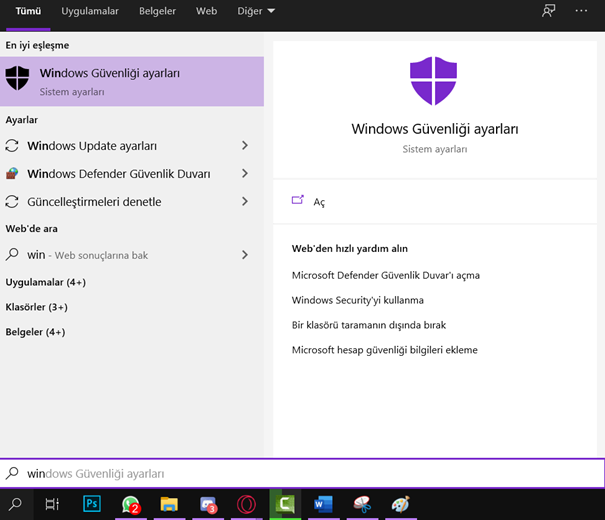
Task: Expand Windows Update ayarları chevron
Action: (245, 145)
